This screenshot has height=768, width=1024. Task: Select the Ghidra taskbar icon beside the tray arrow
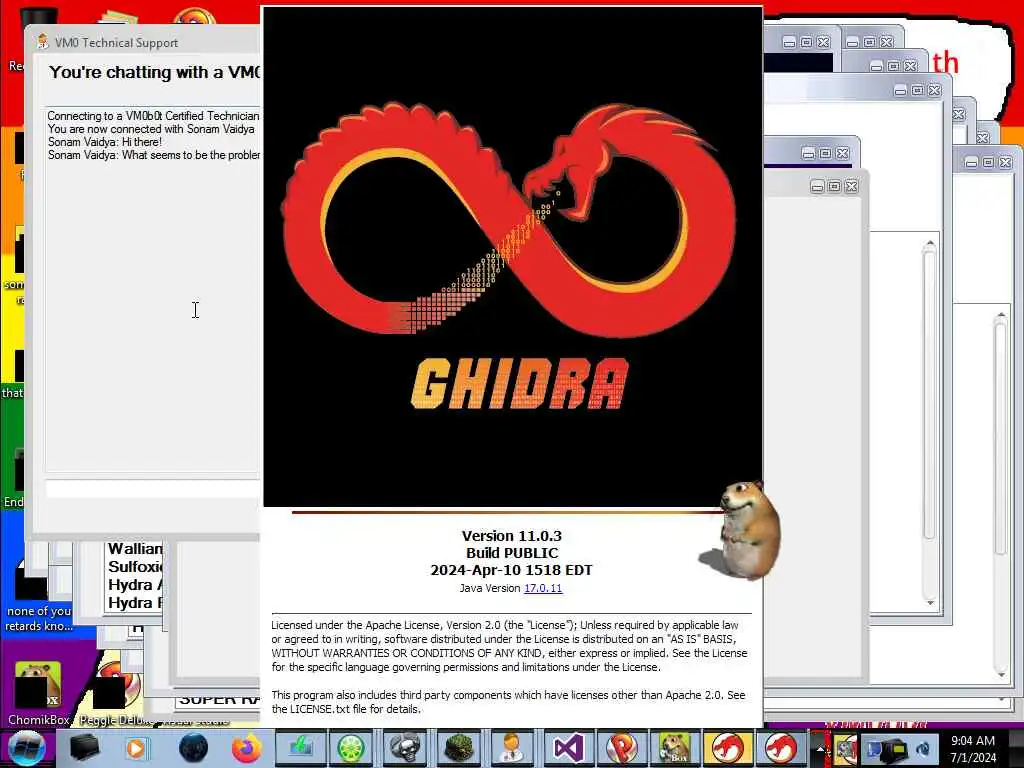pyautogui.click(x=780, y=748)
